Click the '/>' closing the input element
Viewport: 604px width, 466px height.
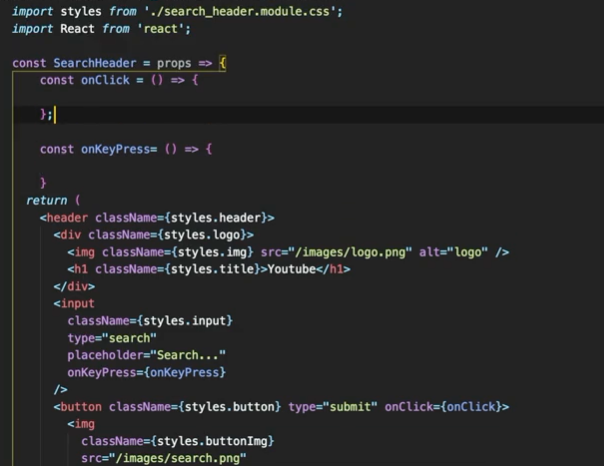[x=60, y=390]
